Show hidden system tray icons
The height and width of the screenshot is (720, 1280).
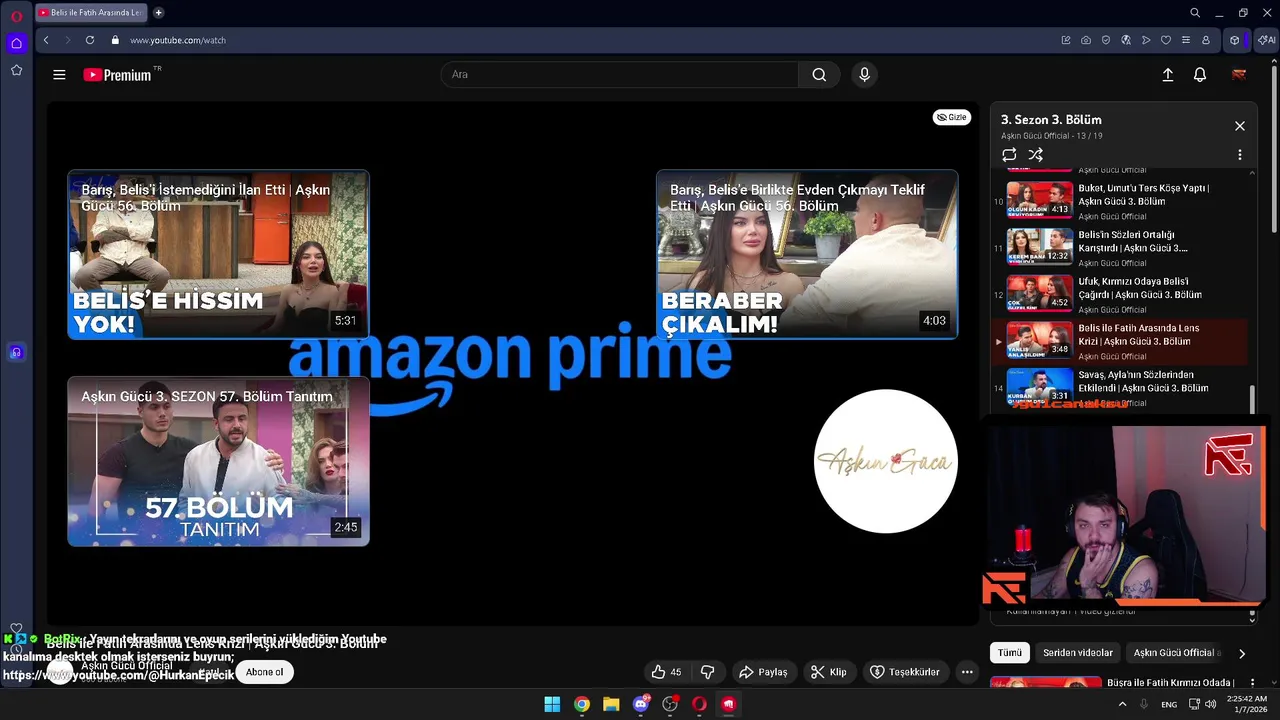(1122, 704)
